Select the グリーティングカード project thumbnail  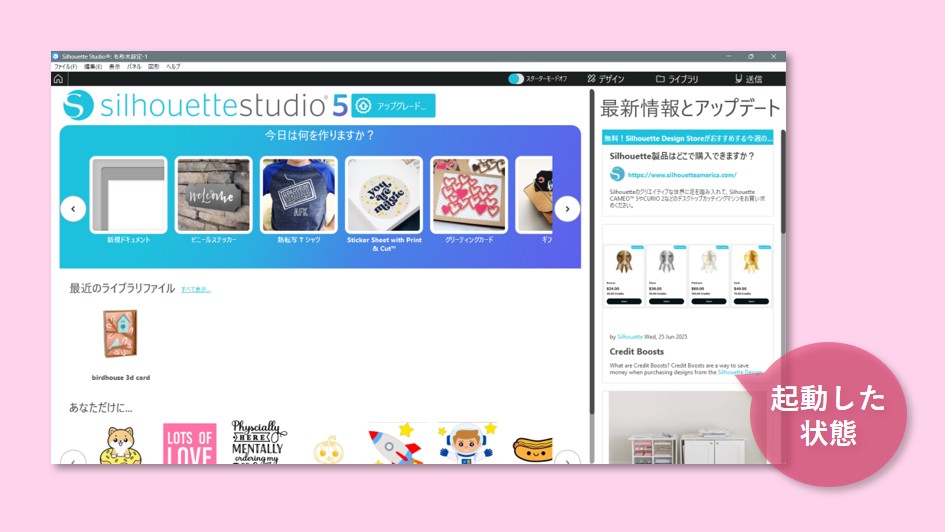(x=469, y=195)
